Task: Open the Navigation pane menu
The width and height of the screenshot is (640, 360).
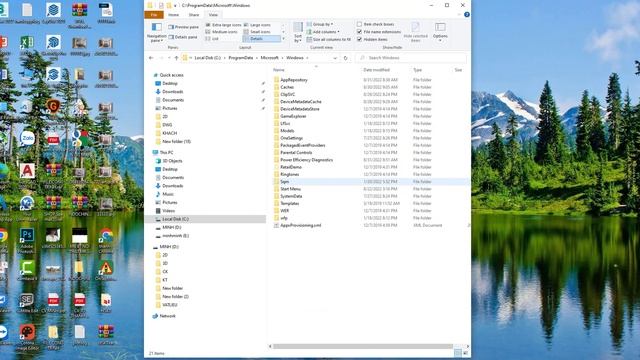Action: [156, 32]
